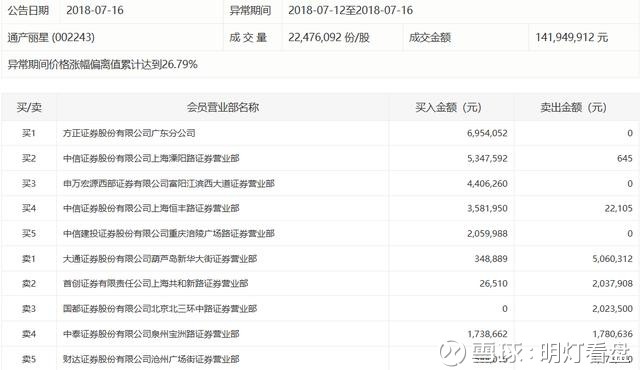Click the stock name 通产丽星 (002243)
640x370 pixels.
[51, 38]
